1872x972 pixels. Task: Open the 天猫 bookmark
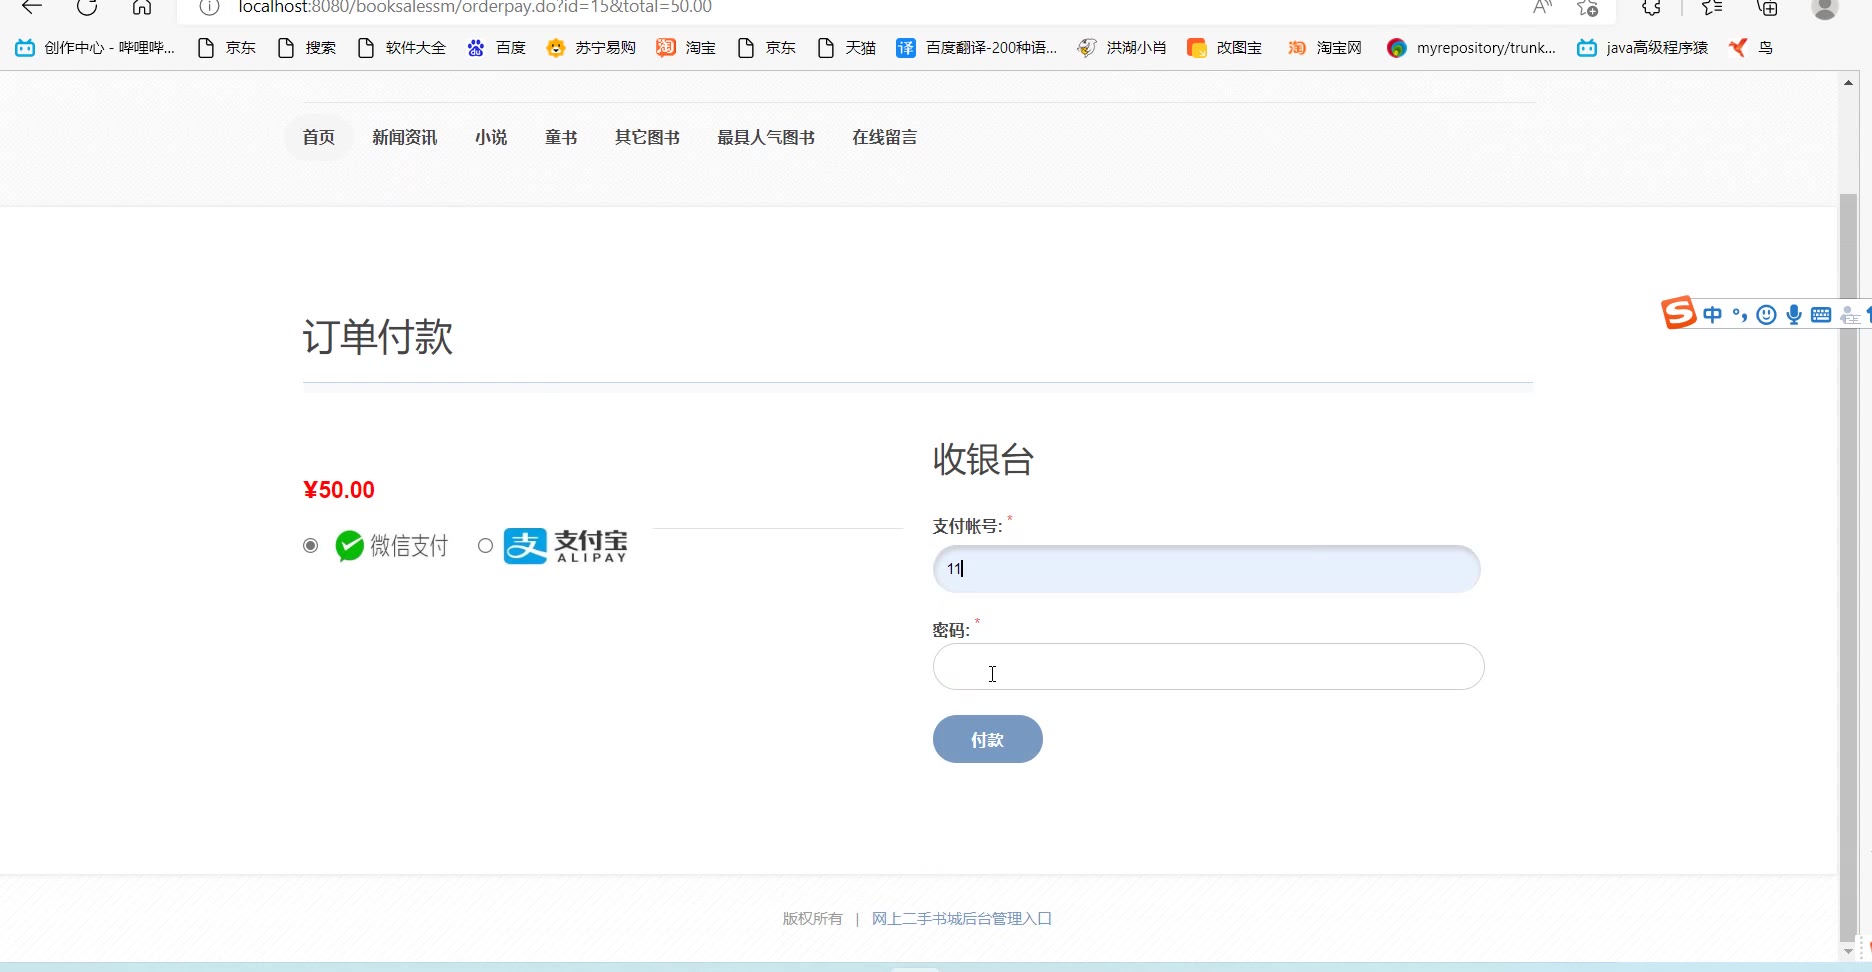coord(846,48)
